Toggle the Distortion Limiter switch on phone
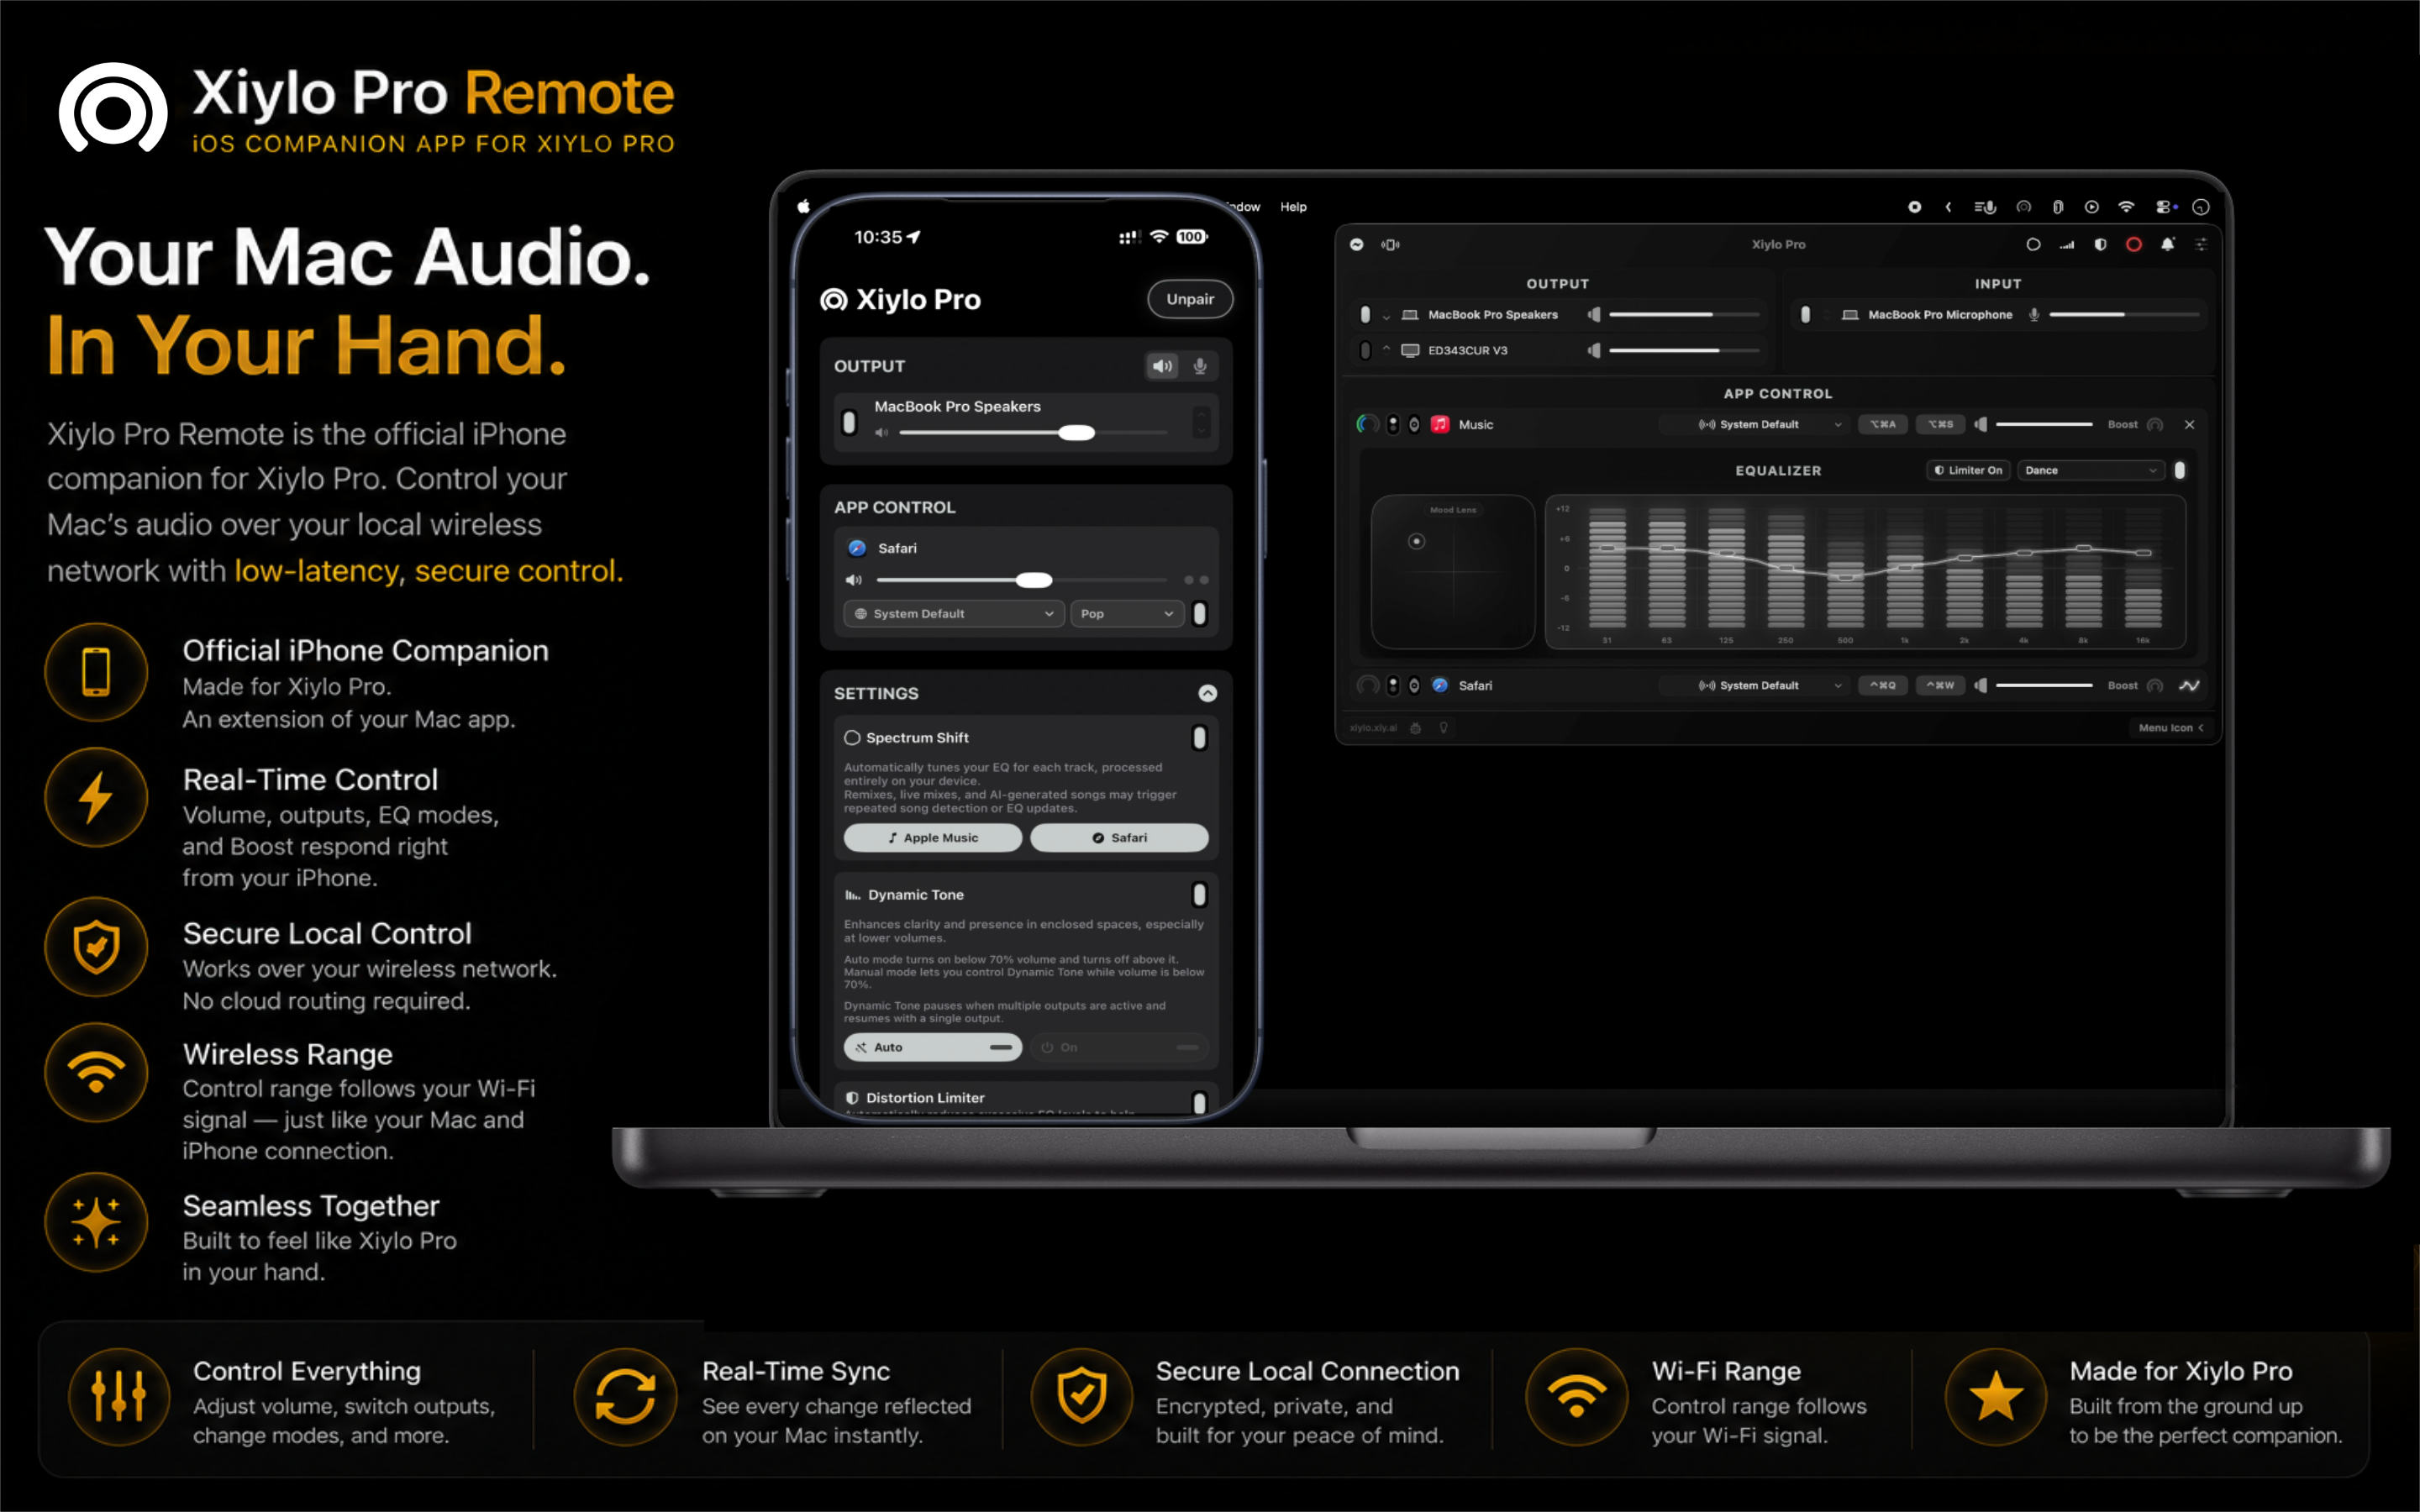Screen dimensions: 2420x1512 pyautogui.click(x=1199, y=1102)
